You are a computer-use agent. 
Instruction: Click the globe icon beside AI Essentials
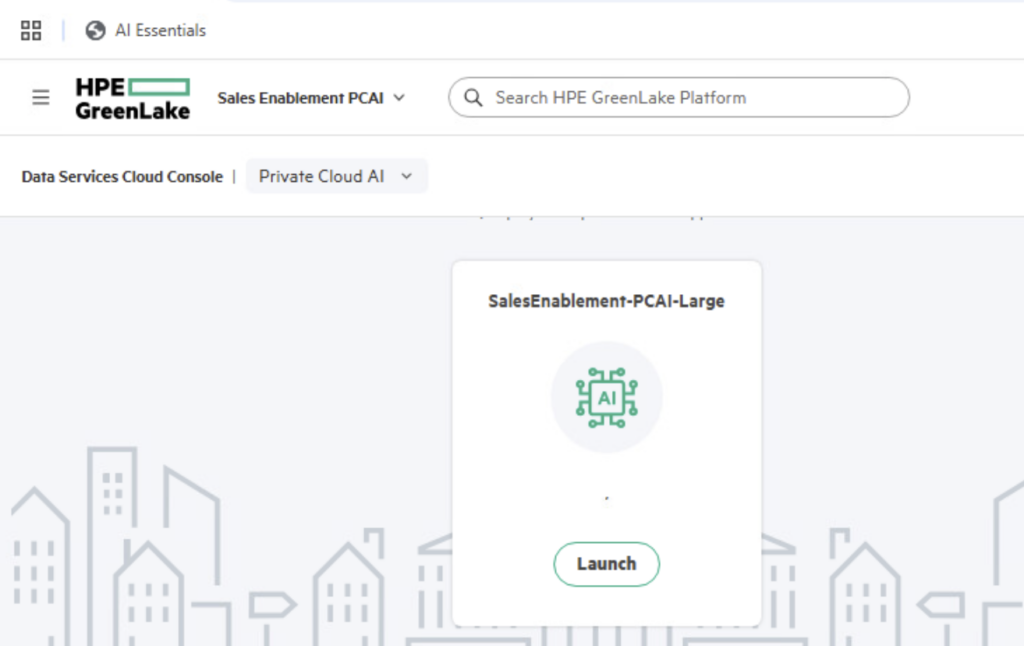click(x=96, y=30)
